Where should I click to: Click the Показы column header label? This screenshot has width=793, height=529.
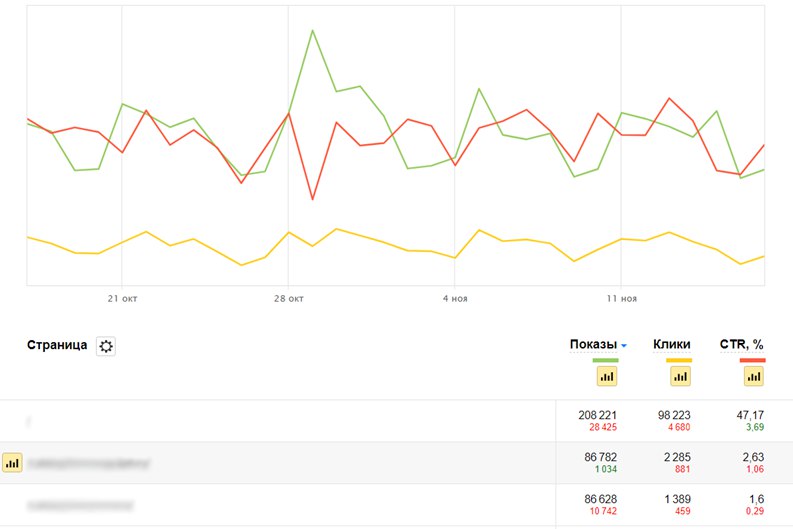[x=593, y=345]
